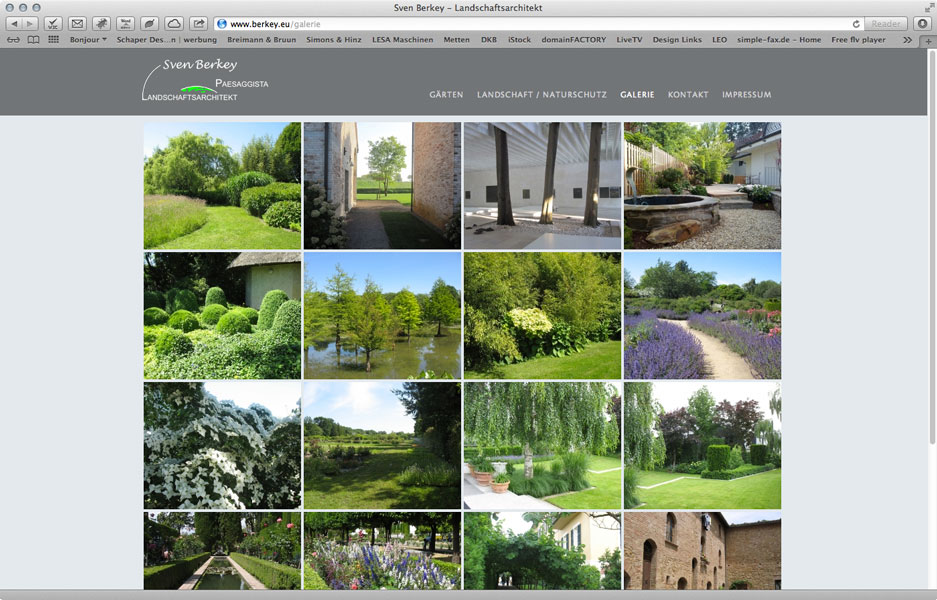Open the tree trunks courtyard photo
Viewport: 937px width, 600px height.
543,186
